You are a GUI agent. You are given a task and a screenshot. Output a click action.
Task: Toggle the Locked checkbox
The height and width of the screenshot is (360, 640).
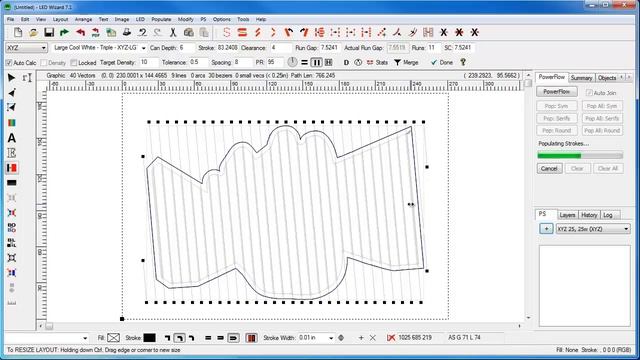(73, 63)
